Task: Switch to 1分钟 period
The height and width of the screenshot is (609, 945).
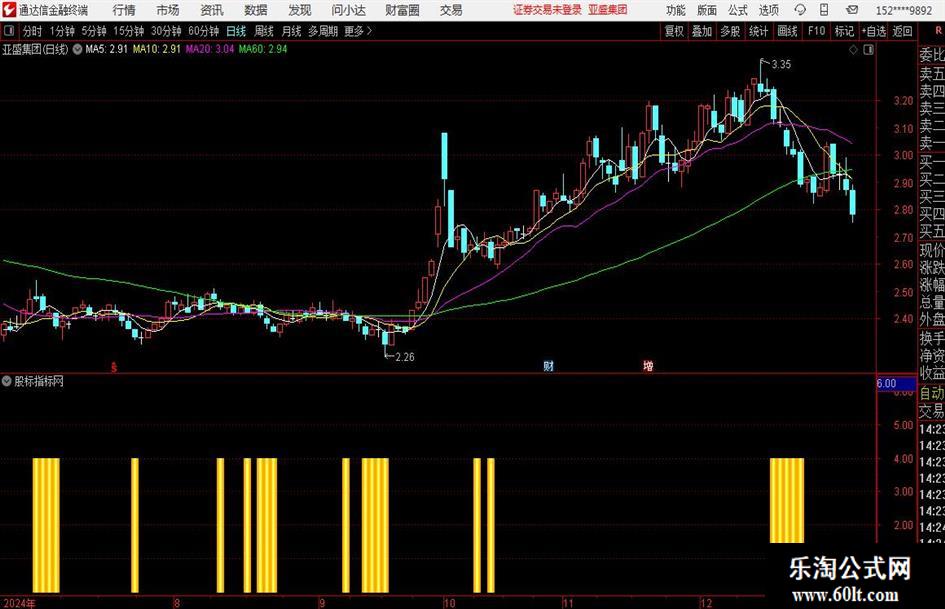Action: [62, 31]
